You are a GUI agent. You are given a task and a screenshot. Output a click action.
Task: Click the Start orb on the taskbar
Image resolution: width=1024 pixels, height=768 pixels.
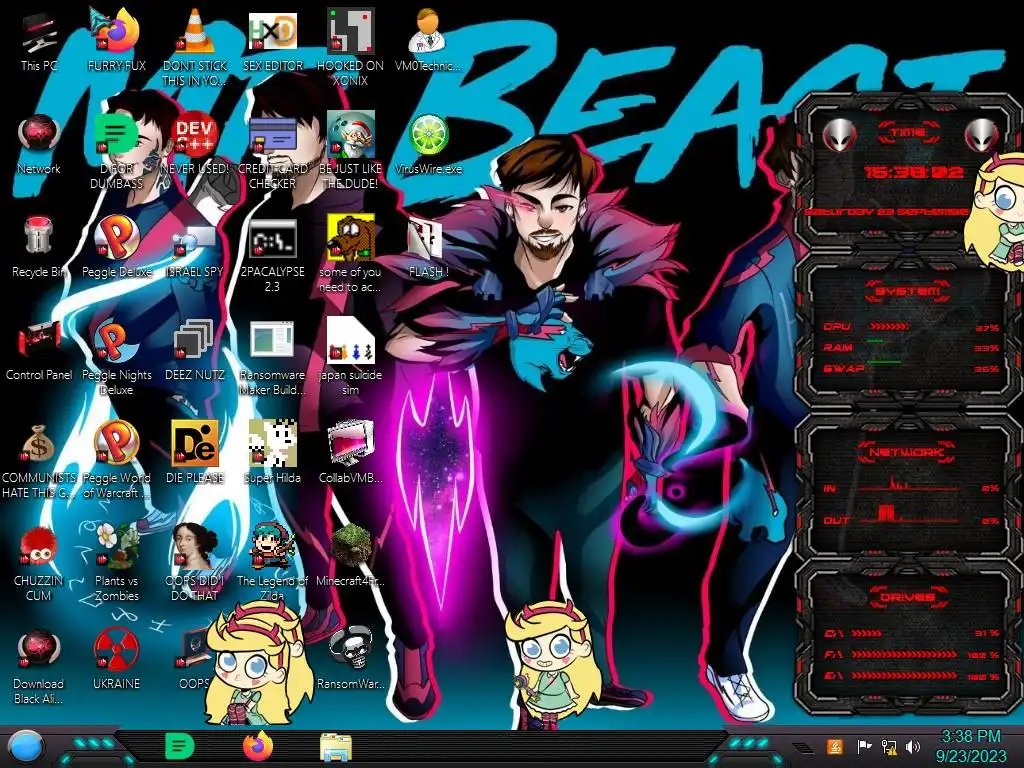point(26,747)
